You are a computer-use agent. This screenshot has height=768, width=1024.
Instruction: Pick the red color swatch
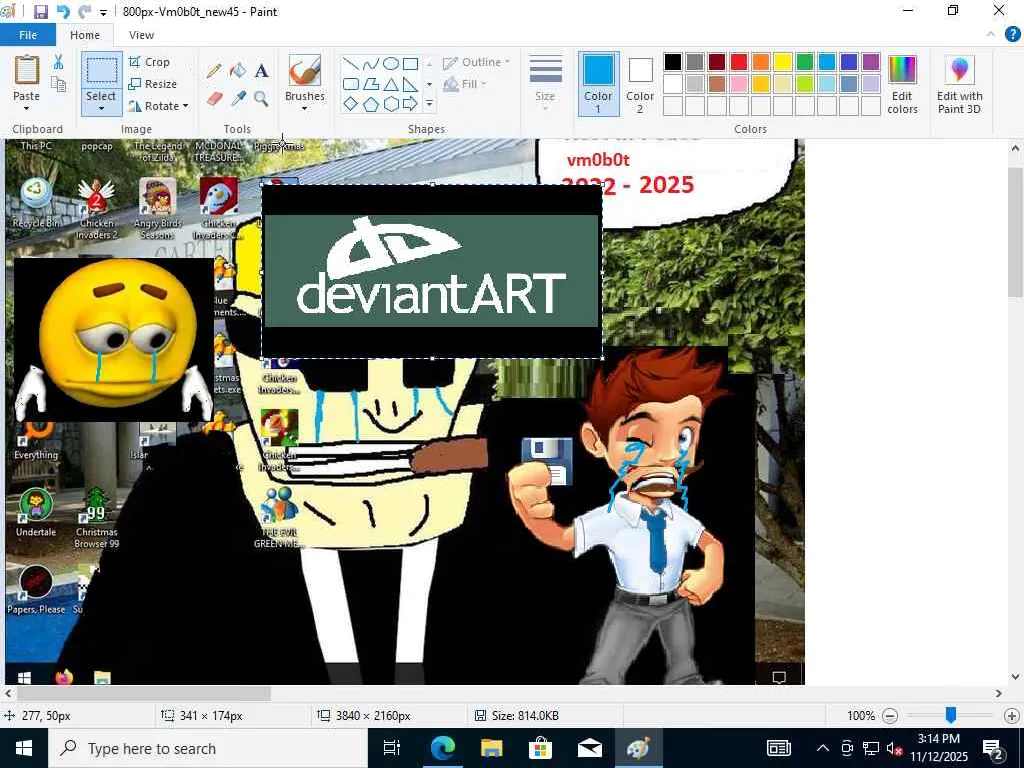739,62
